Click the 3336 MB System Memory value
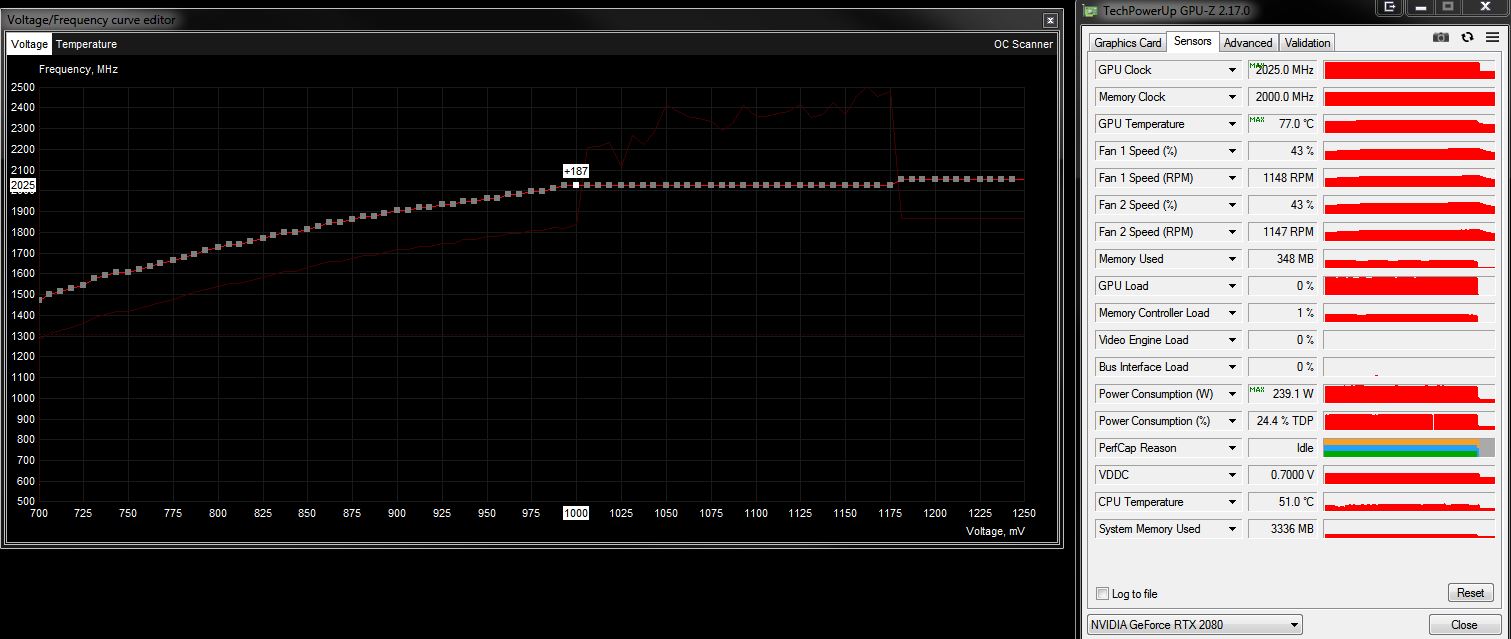The height and width of the screenshot is (639, 1511). click(1282, 529)
